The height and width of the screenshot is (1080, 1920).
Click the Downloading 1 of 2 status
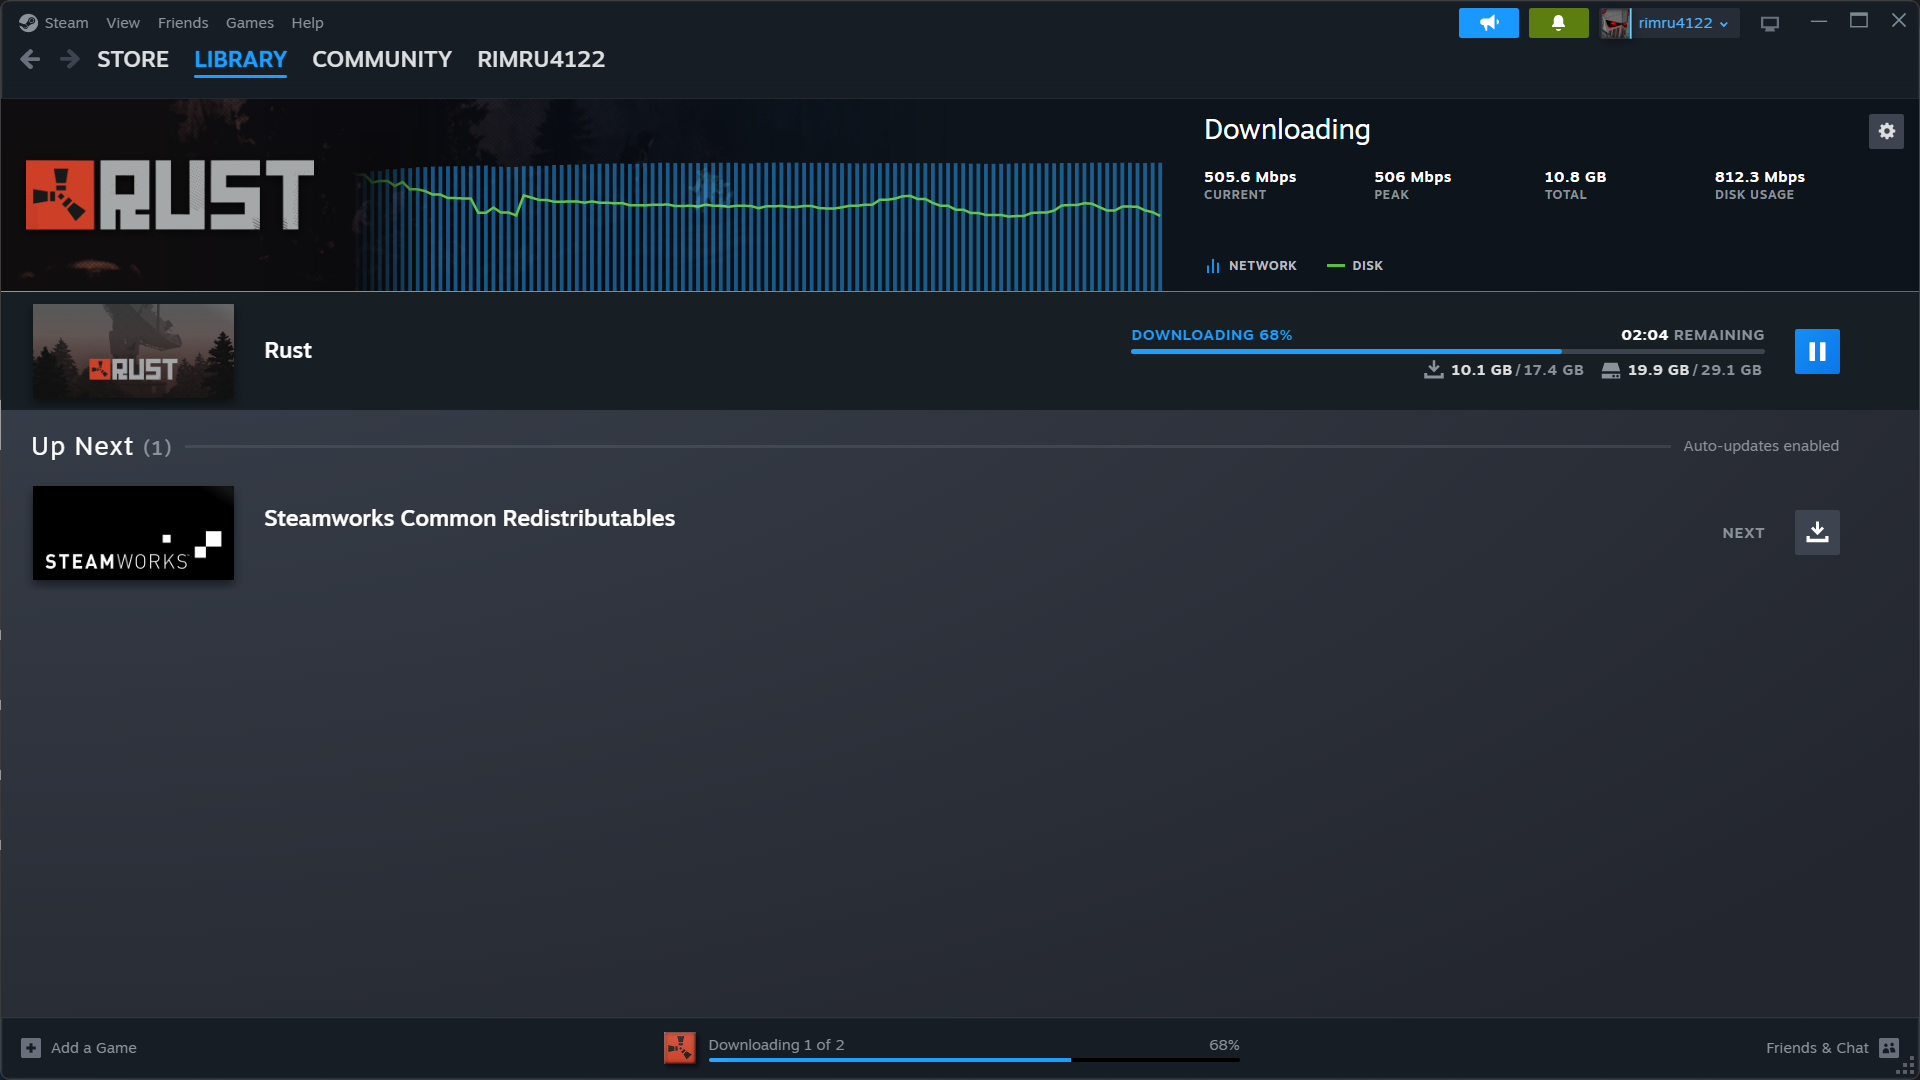pos(776,1045)
